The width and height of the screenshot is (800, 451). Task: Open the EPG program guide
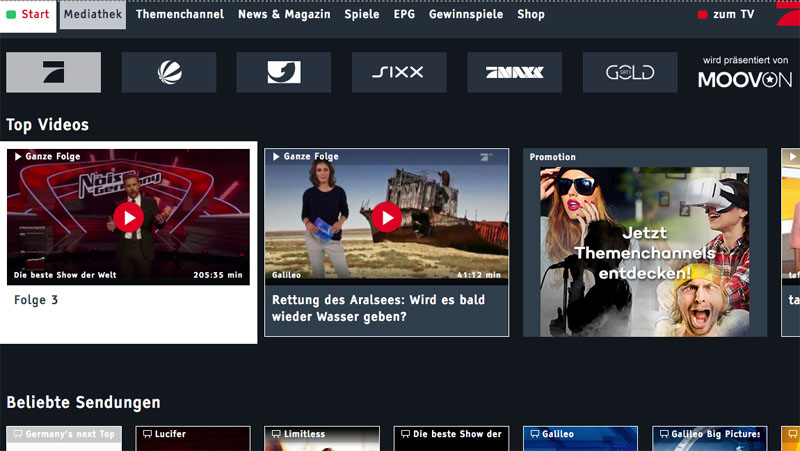pyautogui.click(x=404, y=14)
